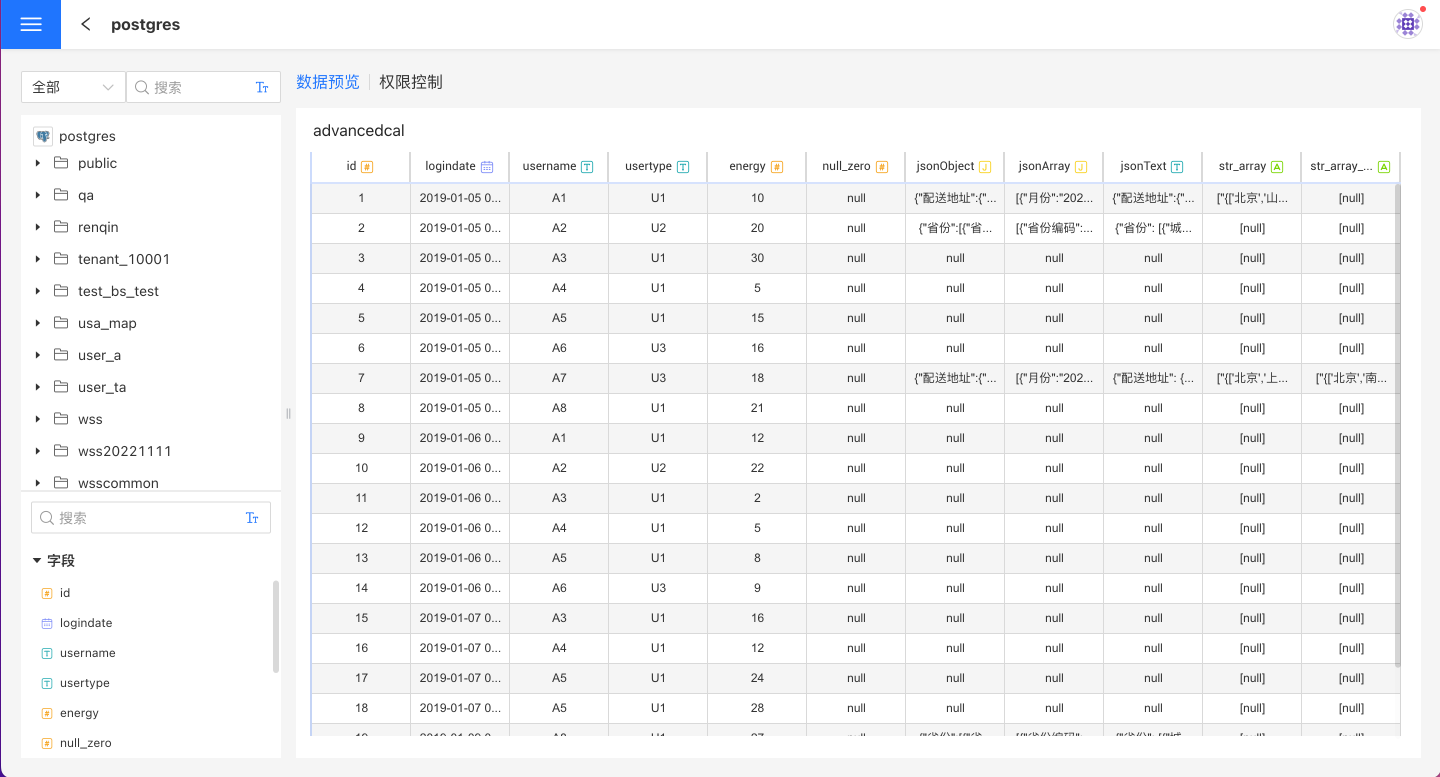1440x777 pixels.
Task: Switch to the 权限控制 tab
Action: [410, 82]
